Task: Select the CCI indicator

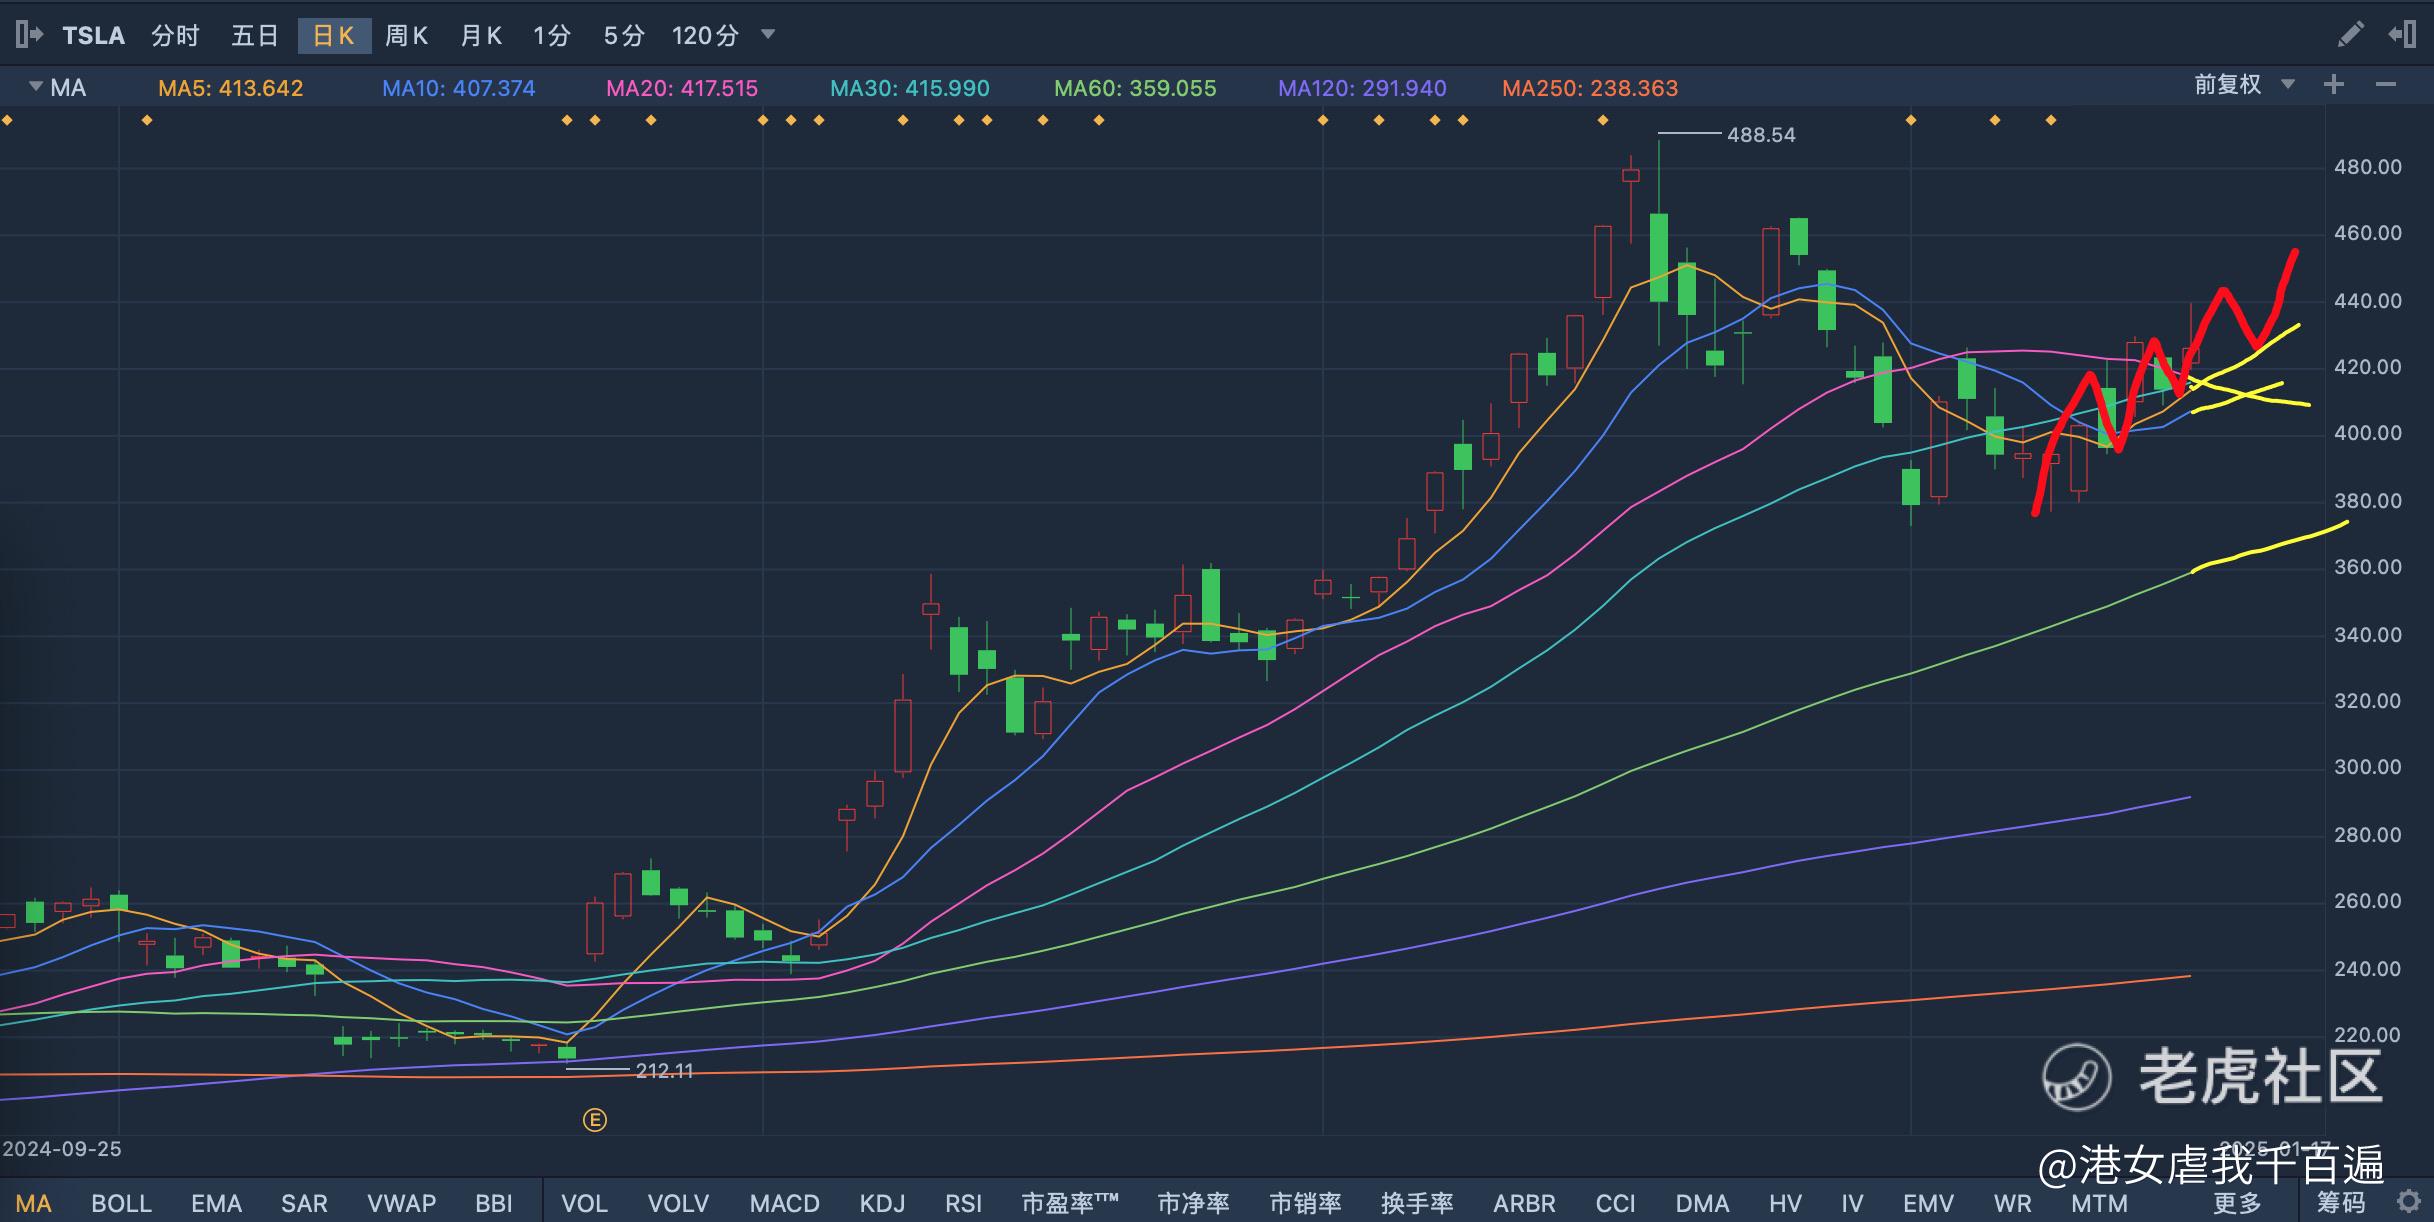Action: pos(1615,1203)
